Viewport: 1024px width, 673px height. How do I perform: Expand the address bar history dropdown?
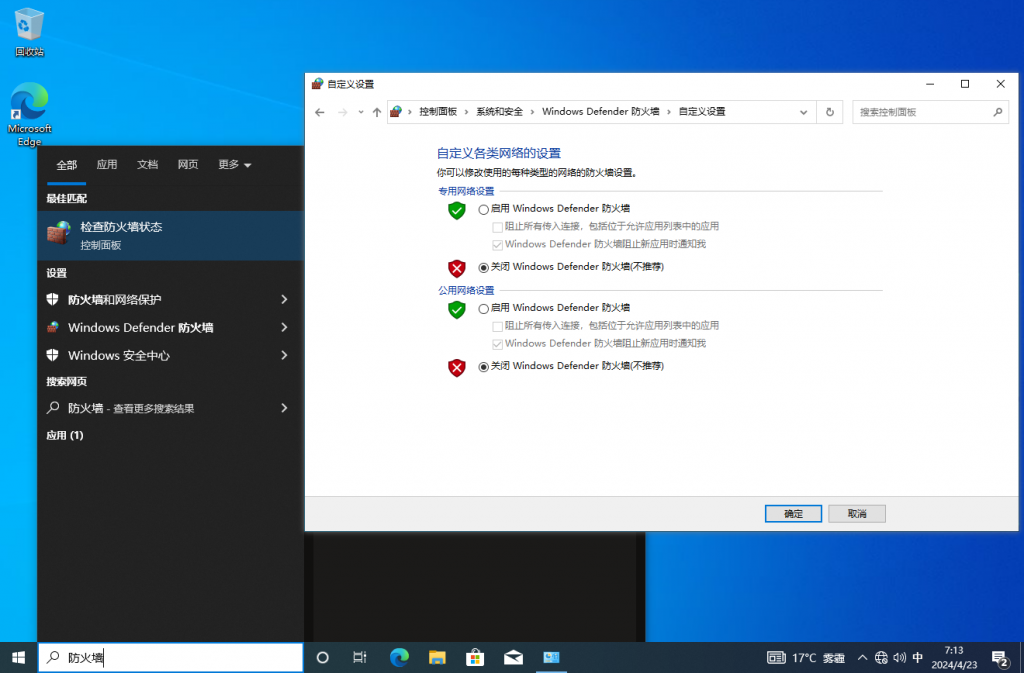805,112
